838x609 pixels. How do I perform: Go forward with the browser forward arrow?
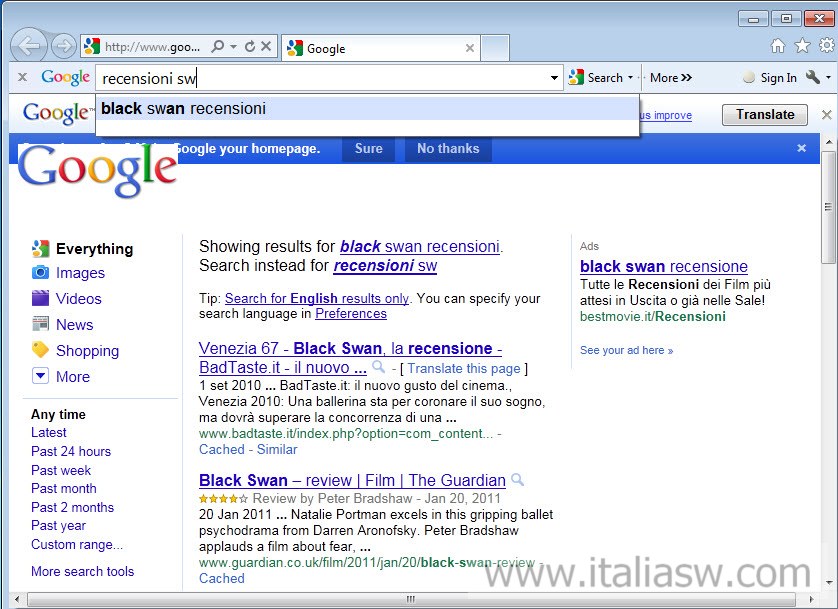(64, 46)
